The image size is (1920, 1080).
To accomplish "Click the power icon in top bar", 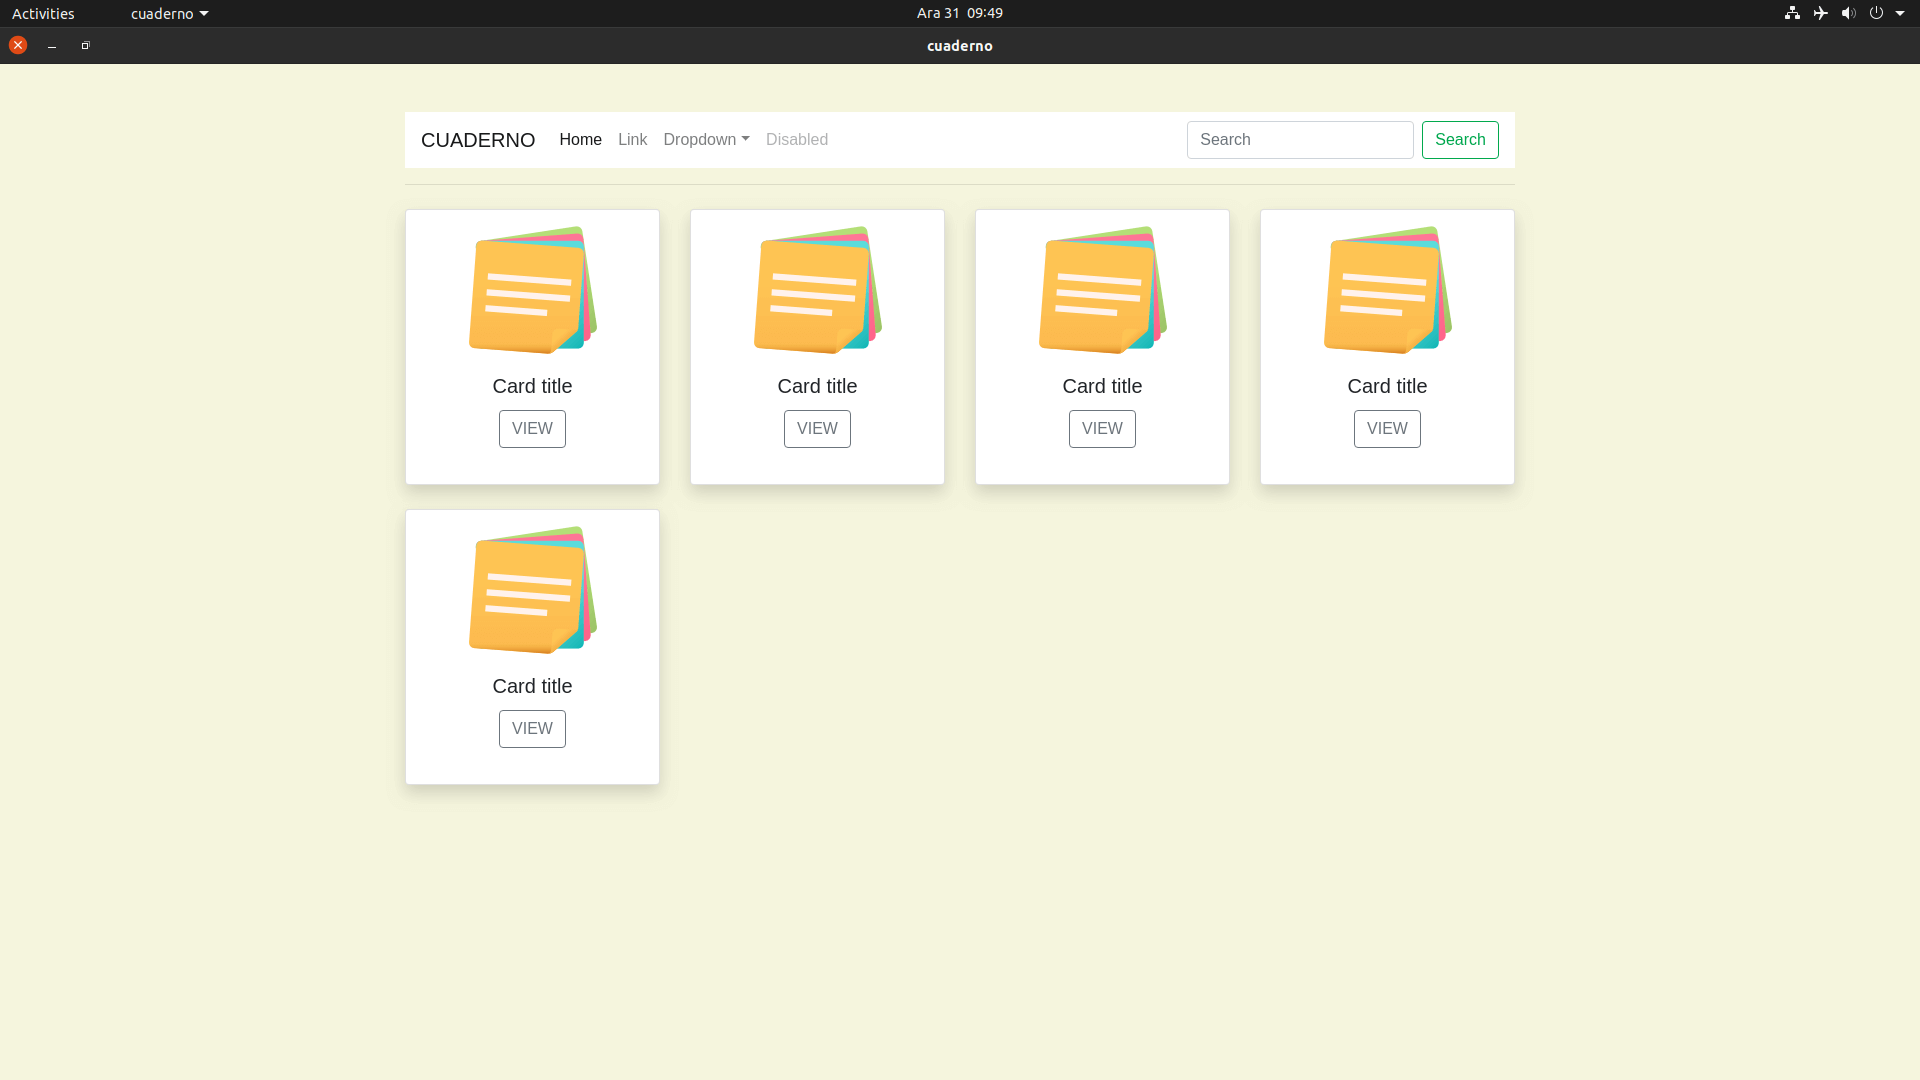I will point(1876,13).
